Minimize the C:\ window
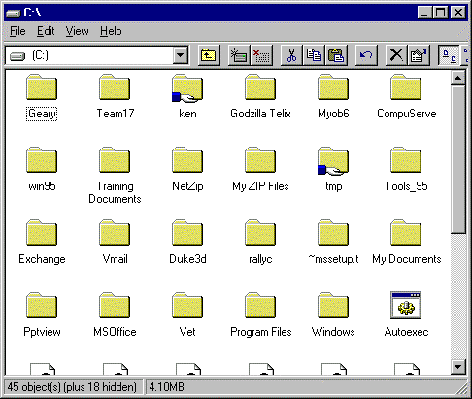Viewport: 472px width, 399px height. click(x=425, y=13)
